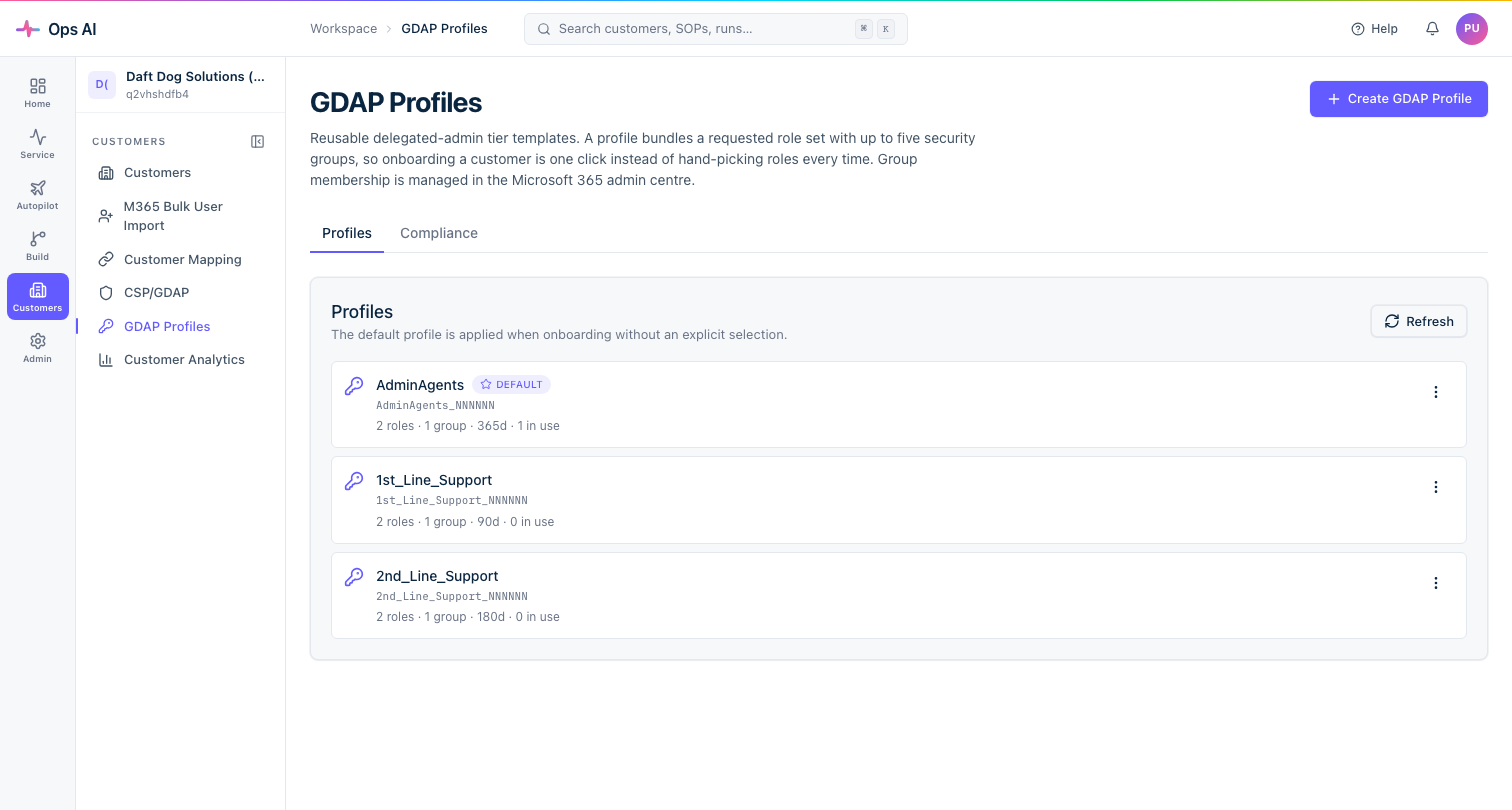The height and width of the screenshot is (810, 1512).
Task: Open the PU user avatar menu
Action: [1472, 29]
